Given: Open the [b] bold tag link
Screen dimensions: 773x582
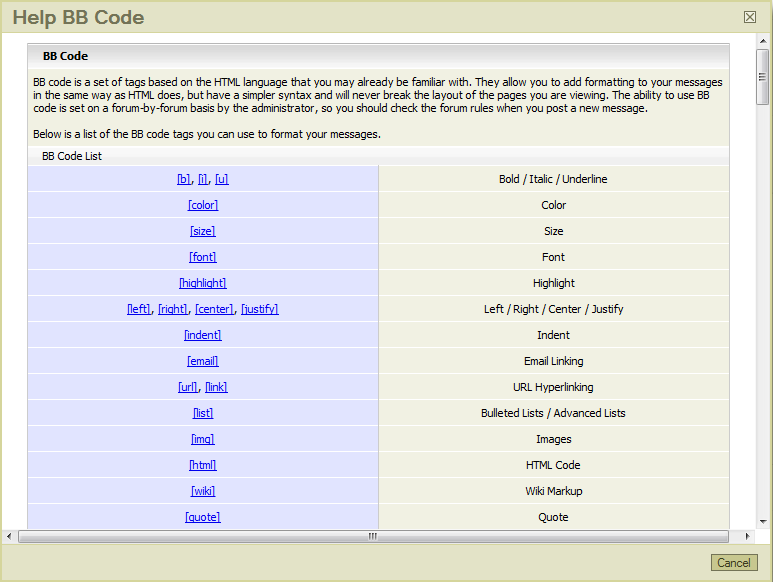Looking at the screenshot, I should pyautogui.click(x=183, y=180).
